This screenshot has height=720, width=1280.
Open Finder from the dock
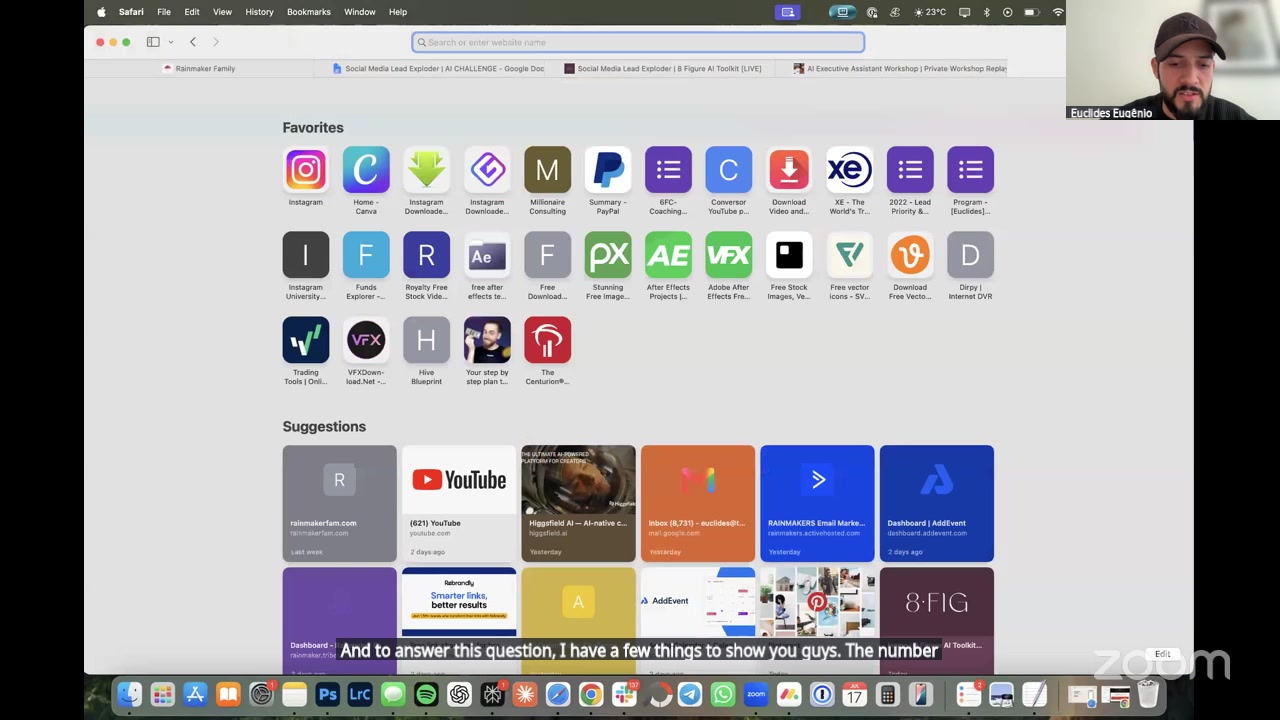pos(129,694)
